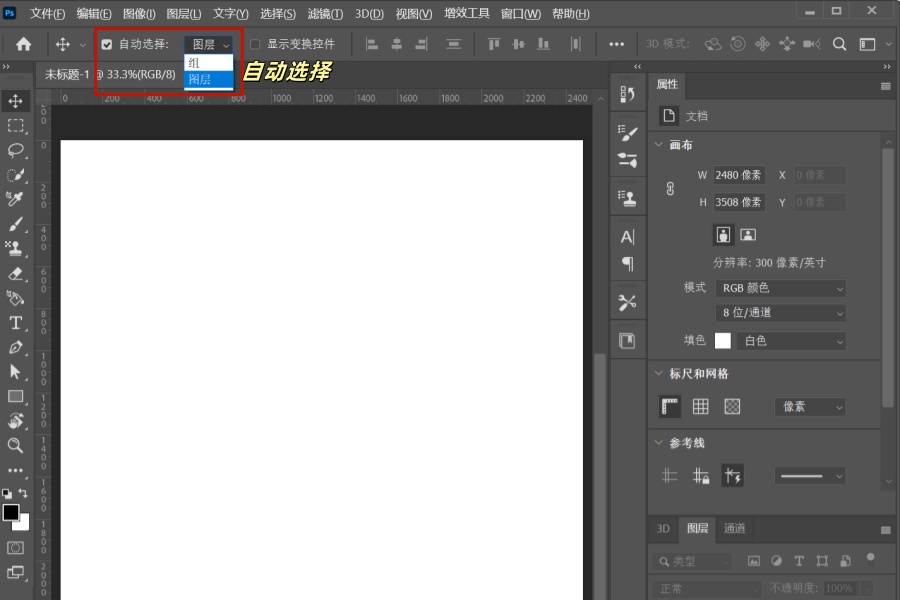This screenshot has height=600, width=900.
Task: Click the white 填色 color swatch
Action: (723, 341)
